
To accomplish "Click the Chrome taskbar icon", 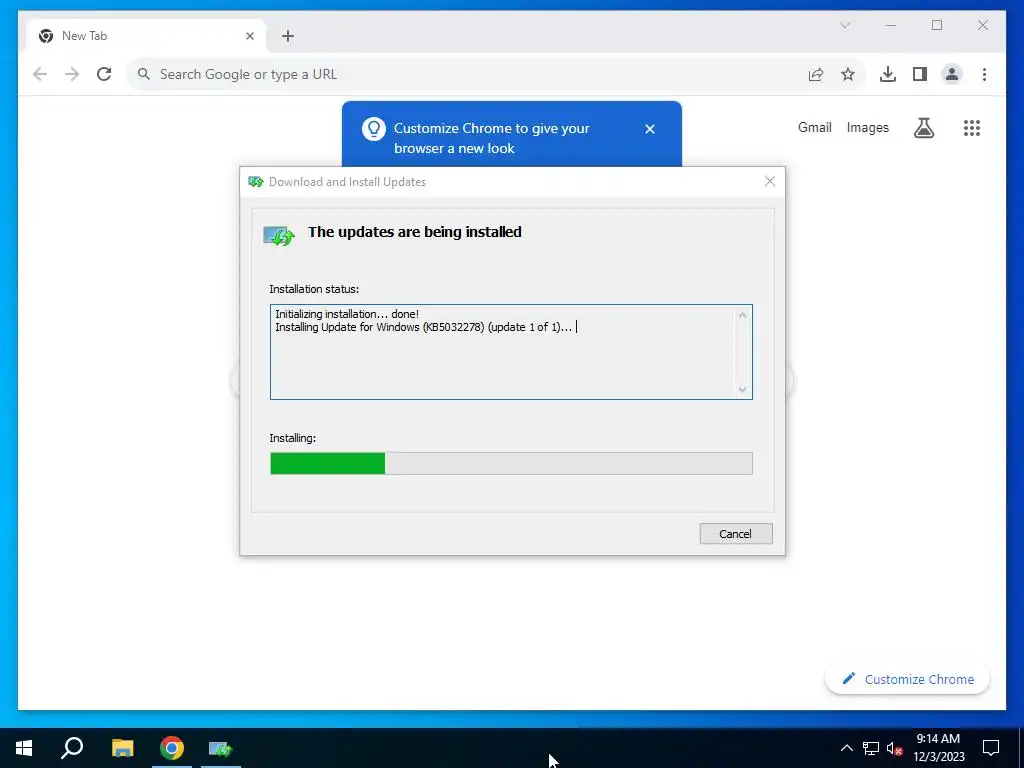I will [172, 748].
